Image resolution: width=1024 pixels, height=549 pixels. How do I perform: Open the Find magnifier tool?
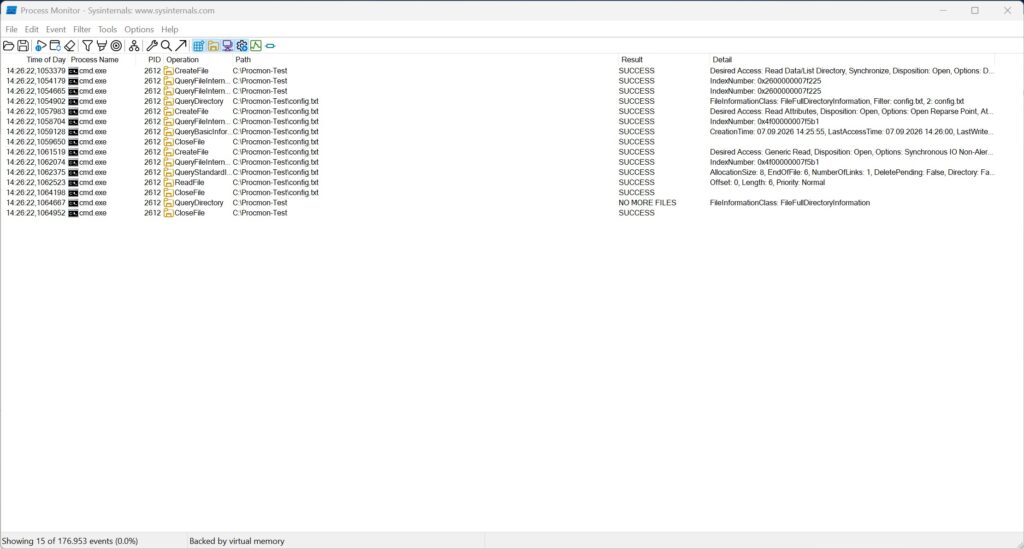pyautogui.click(x=166, y=46)
